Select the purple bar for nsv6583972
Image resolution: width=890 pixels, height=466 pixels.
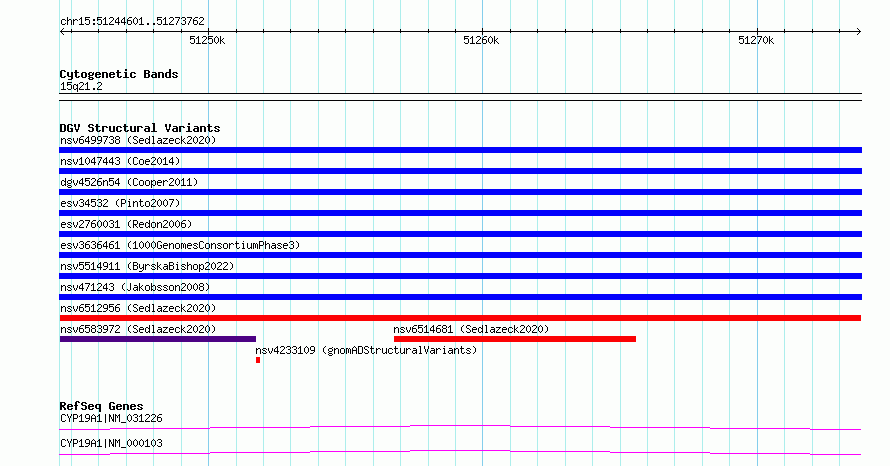158,339
